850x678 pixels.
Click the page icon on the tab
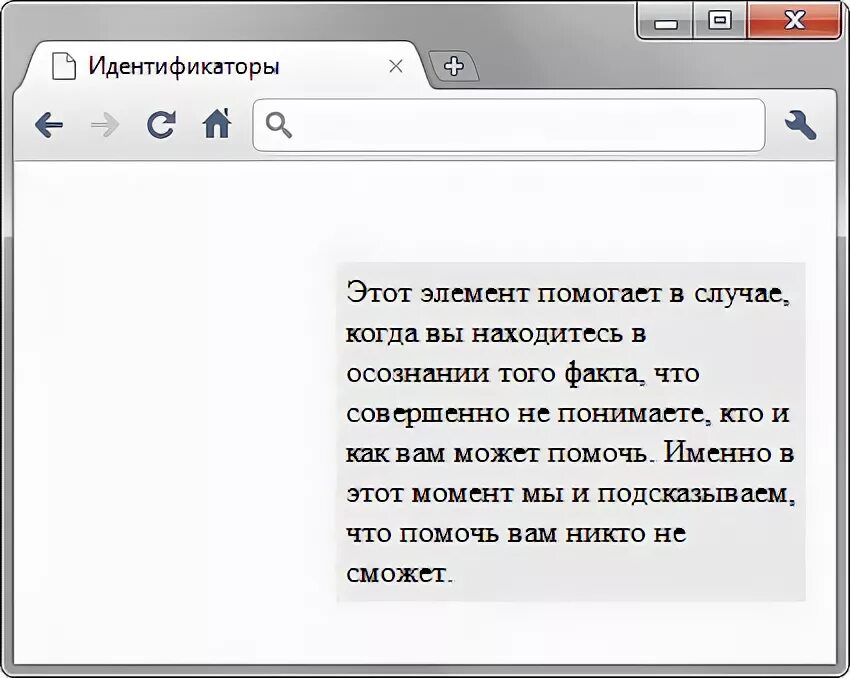(63, 66)
